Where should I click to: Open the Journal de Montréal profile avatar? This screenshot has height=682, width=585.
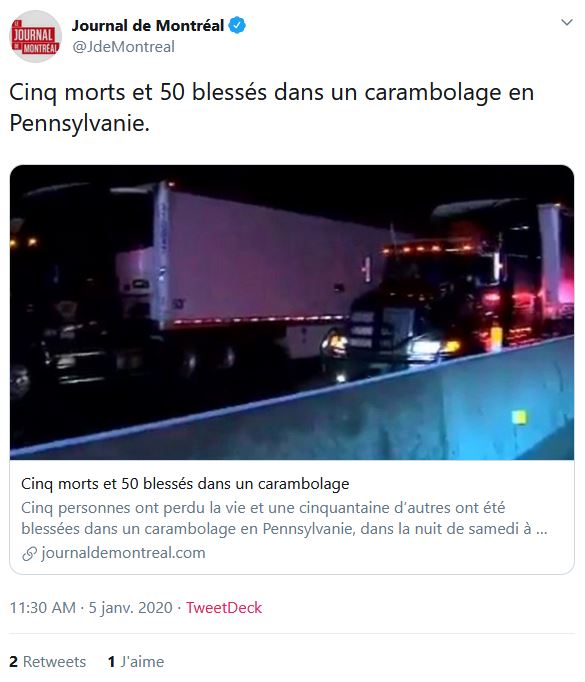36,36
